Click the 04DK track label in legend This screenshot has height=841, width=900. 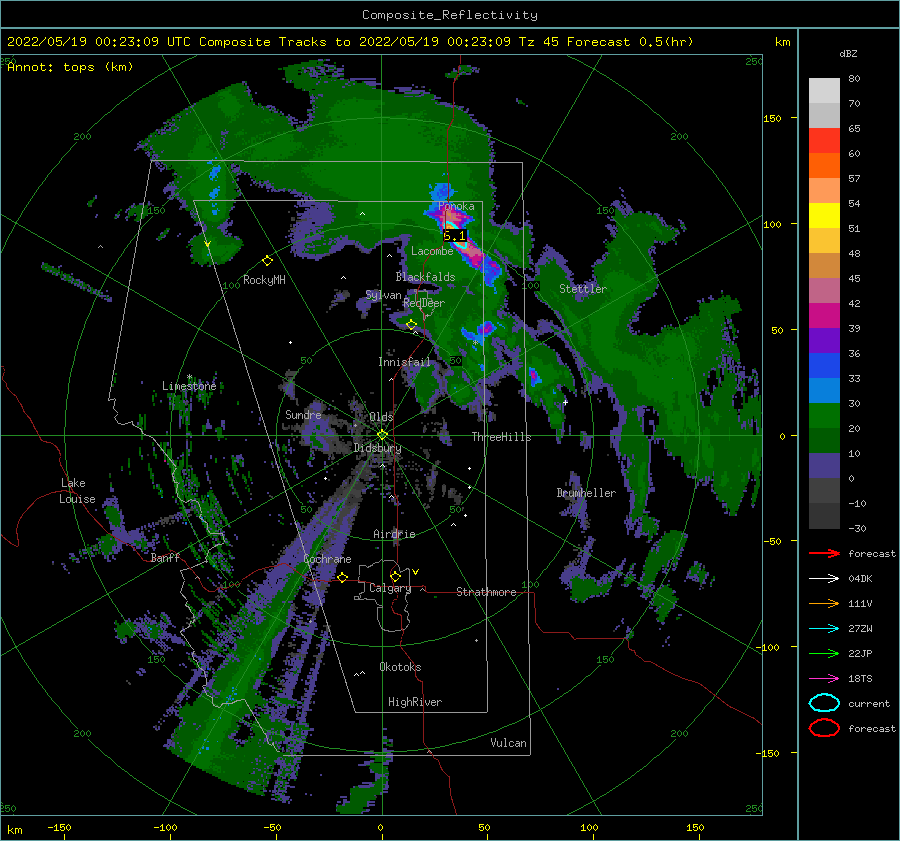[860, 578]
